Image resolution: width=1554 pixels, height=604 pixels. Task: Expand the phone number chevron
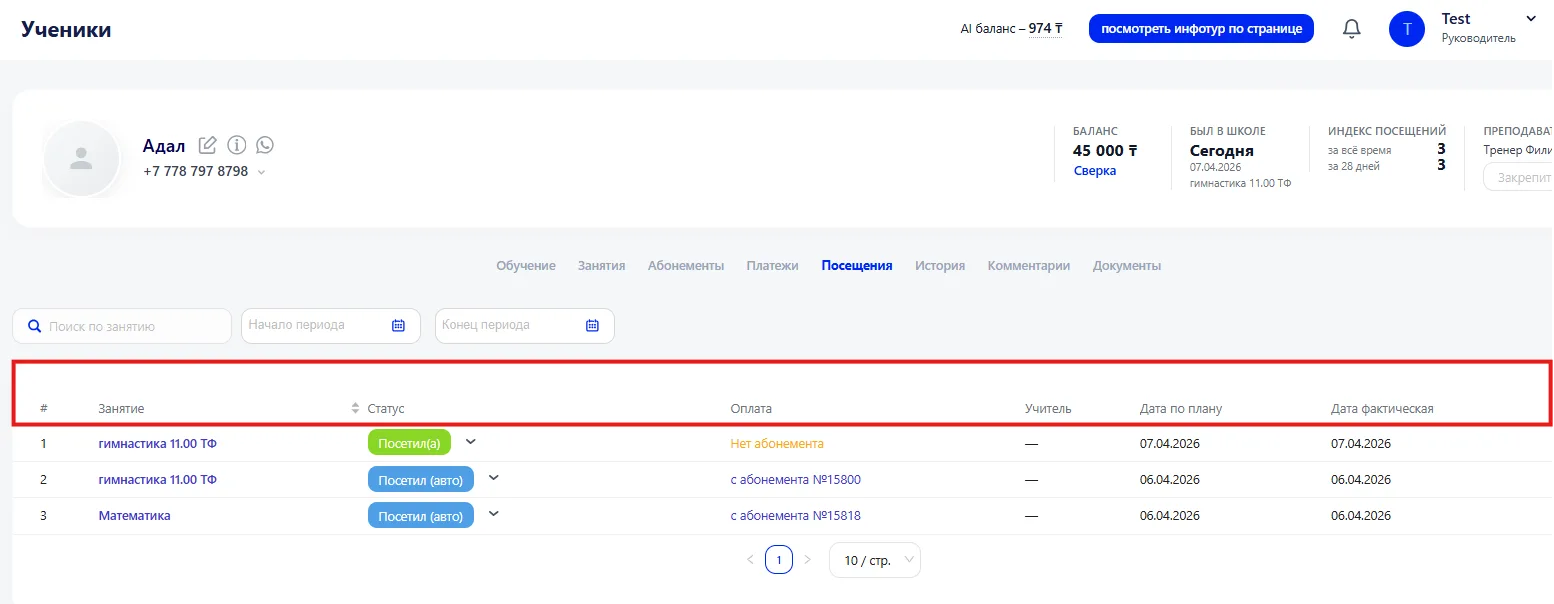click(261, 172)
